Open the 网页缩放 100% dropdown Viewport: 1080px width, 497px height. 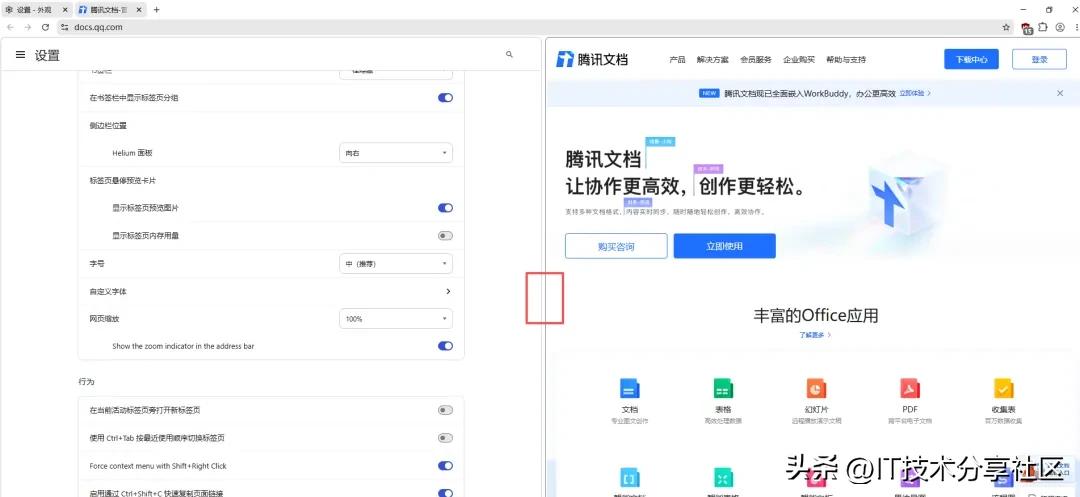[x=396, y=319]
